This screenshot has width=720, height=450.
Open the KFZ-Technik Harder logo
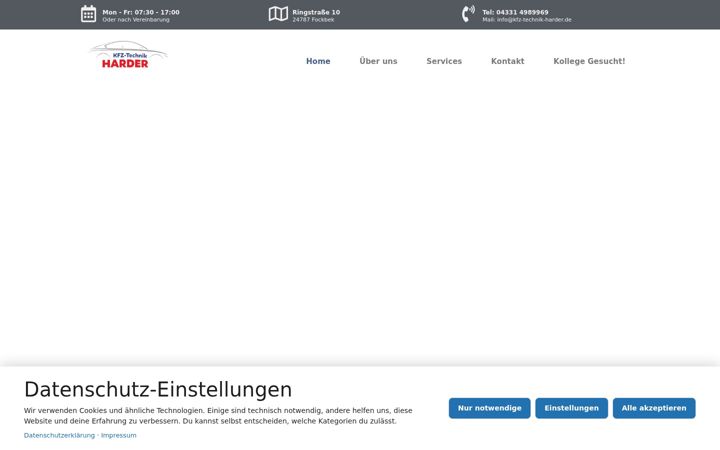coord(128,56)
